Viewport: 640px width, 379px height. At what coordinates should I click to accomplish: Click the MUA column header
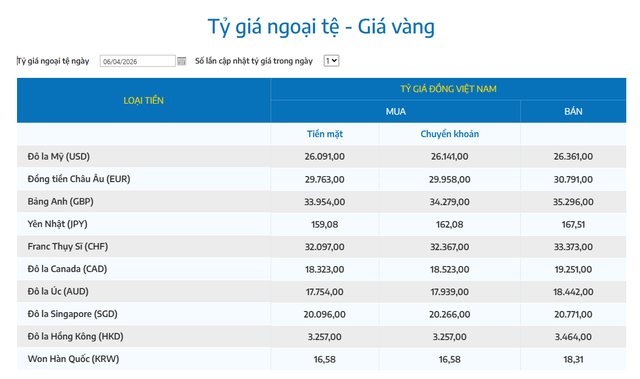396,111
